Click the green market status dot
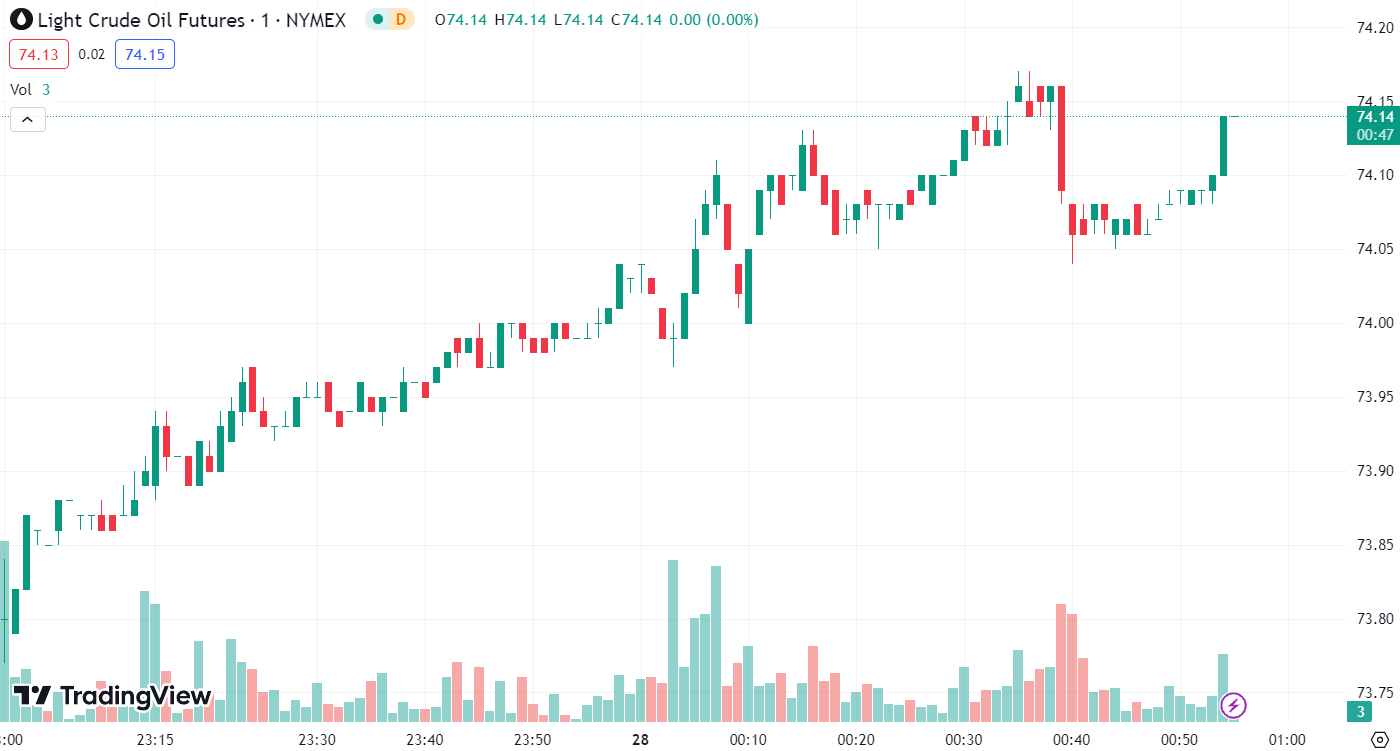 click(x=377, y=19)
